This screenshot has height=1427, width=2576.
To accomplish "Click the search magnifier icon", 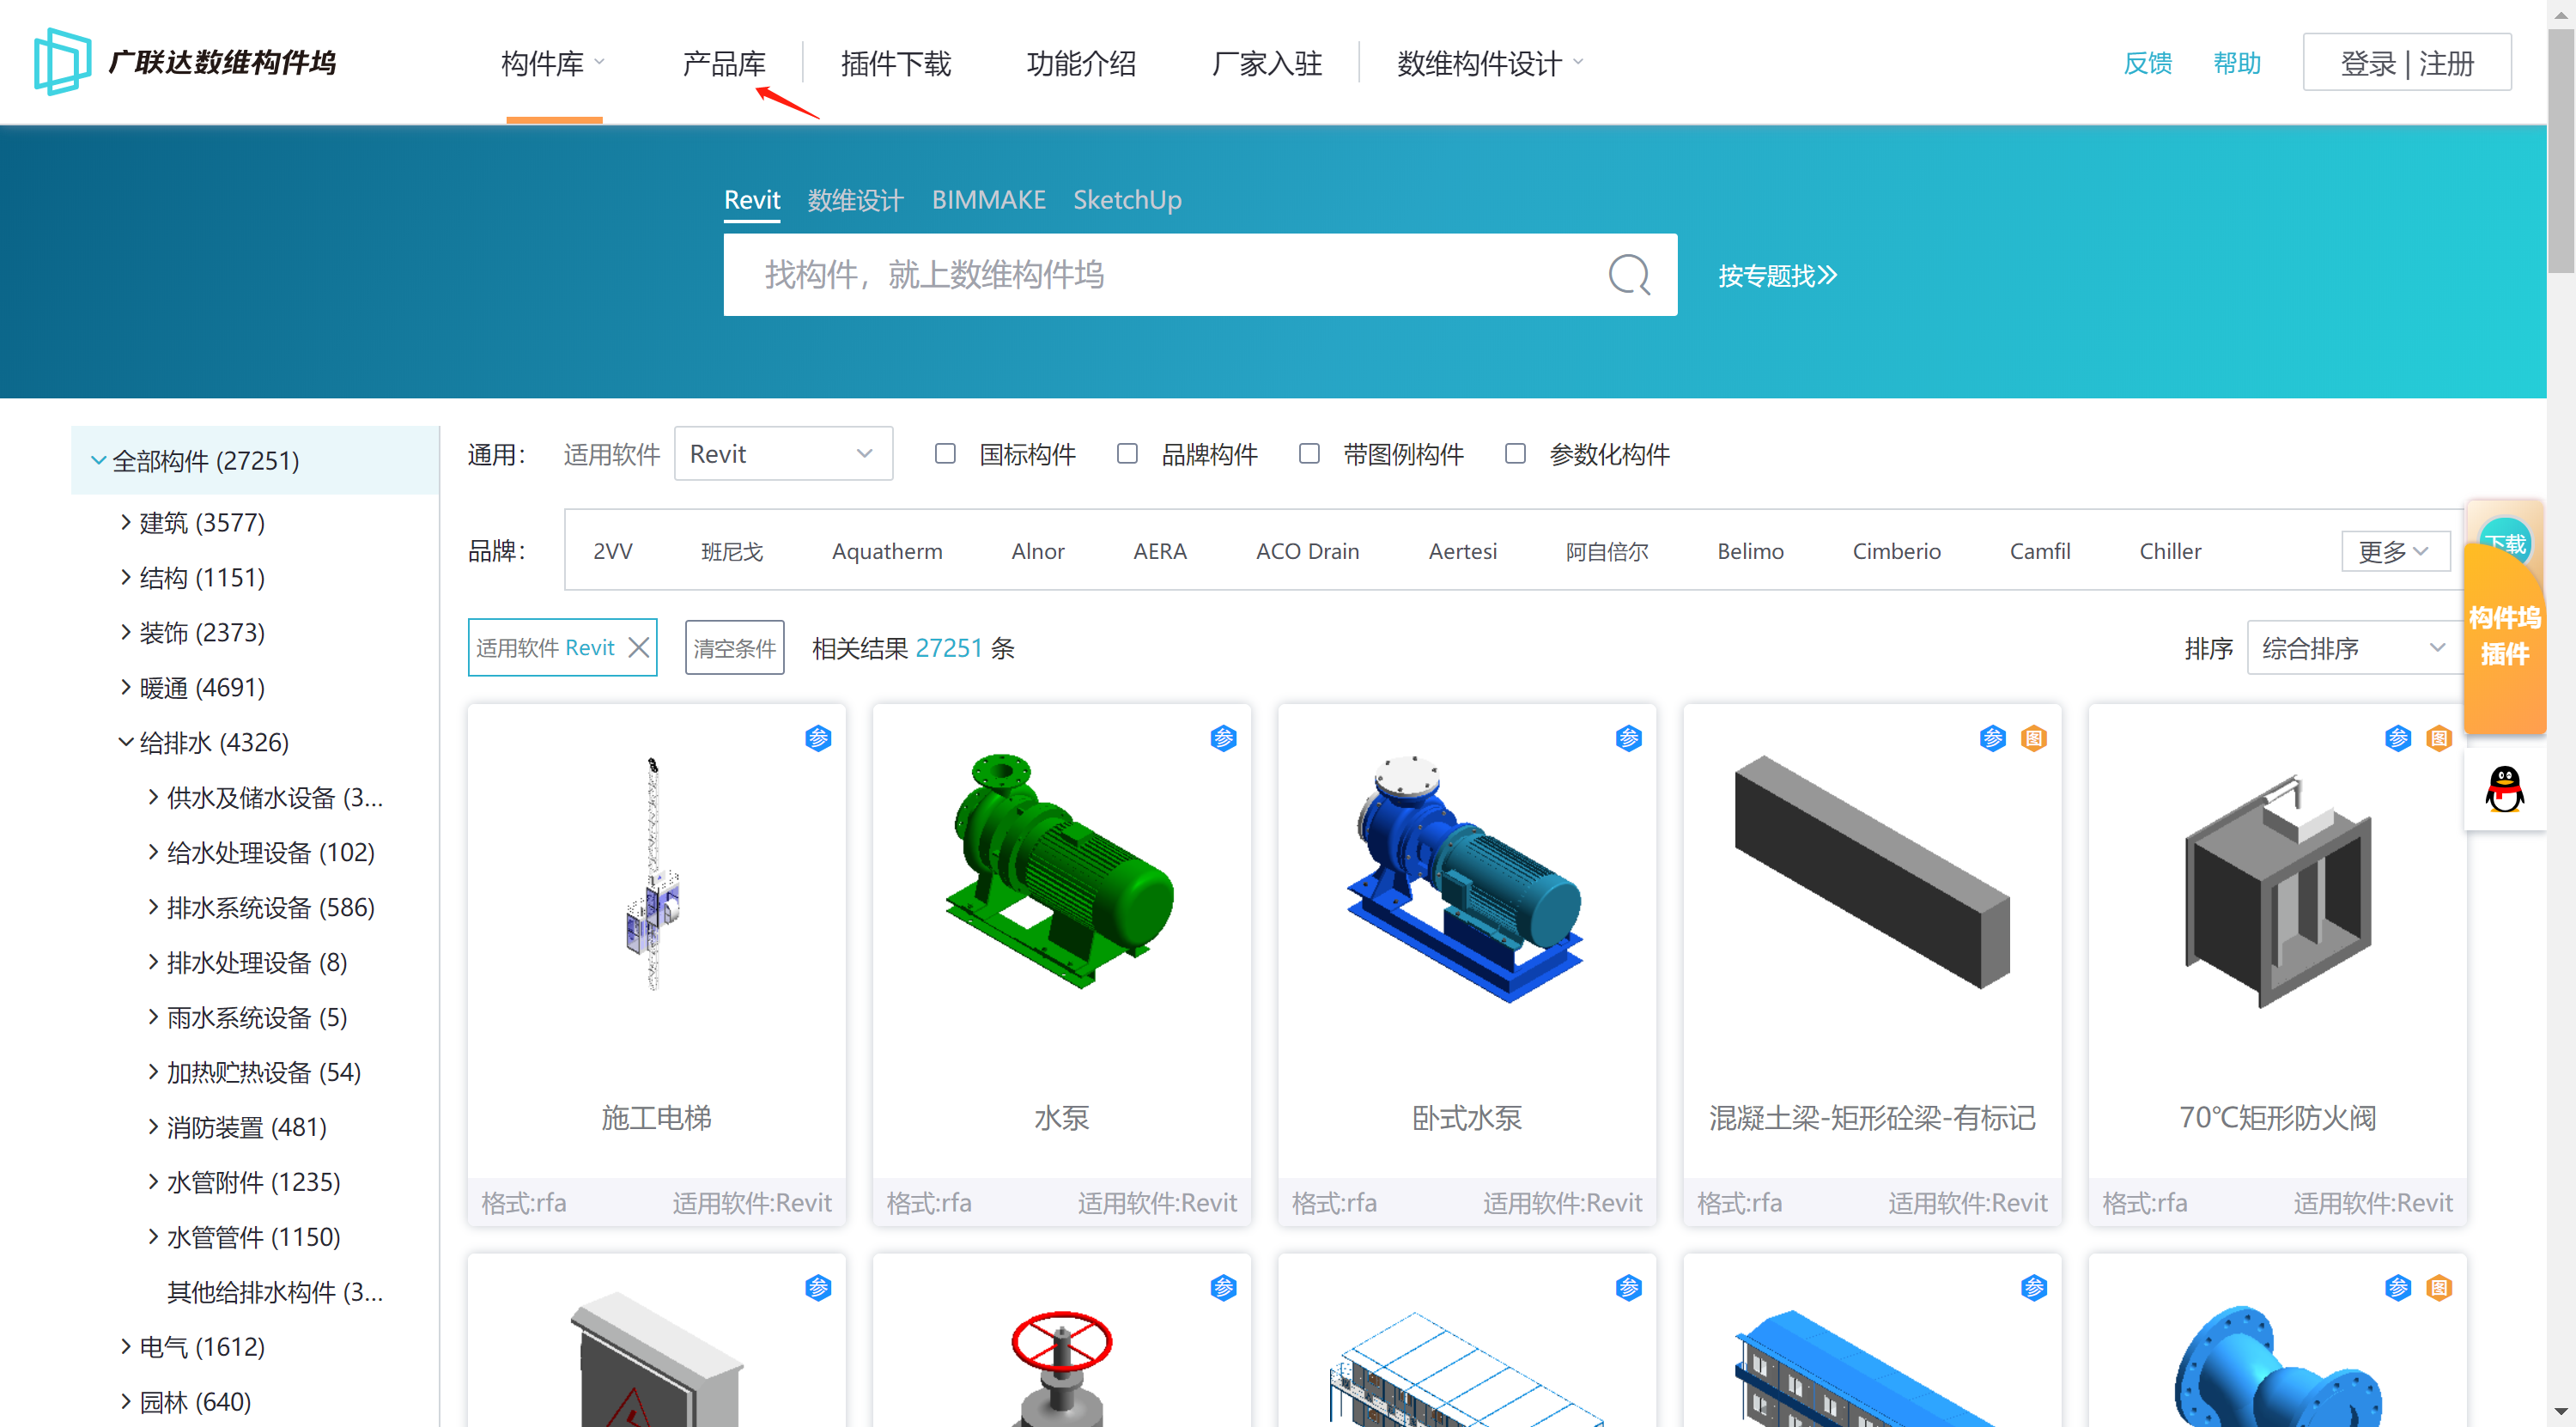I will (1628, 274).
